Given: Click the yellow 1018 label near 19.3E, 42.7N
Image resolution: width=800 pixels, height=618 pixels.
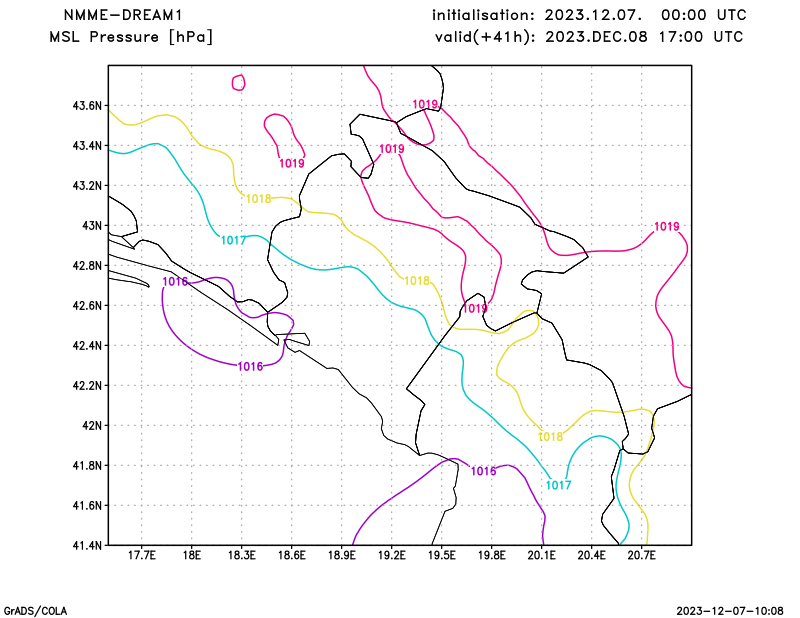Looking at the screenshot, I should 416,281.
